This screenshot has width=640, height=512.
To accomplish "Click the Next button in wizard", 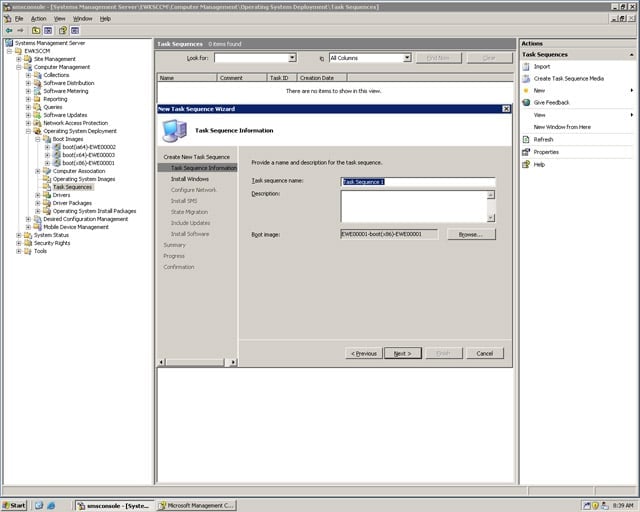I will tap(402, 354).
